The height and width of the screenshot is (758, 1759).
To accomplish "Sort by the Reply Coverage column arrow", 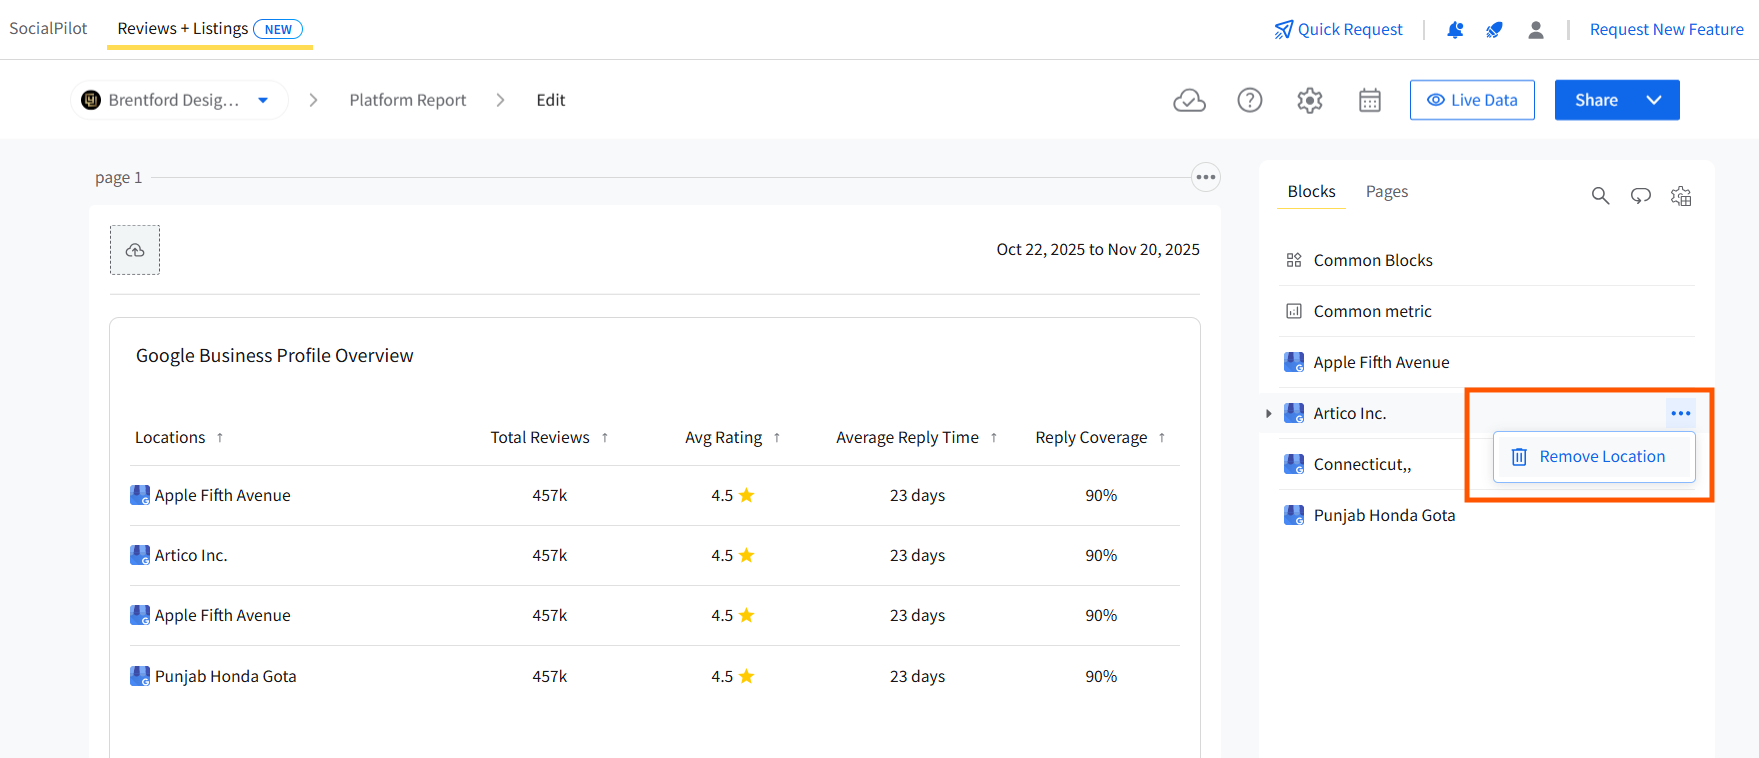I will (1162, 438).
